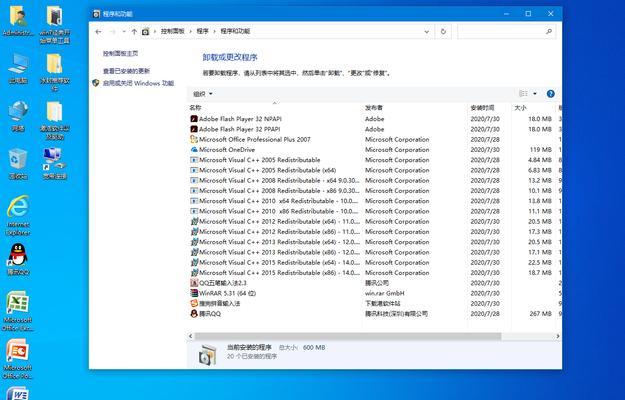The width and height of the screenshot is (625, 400).
Task: Open the address bar history dropdown
Action: click(x=426, y=31)
